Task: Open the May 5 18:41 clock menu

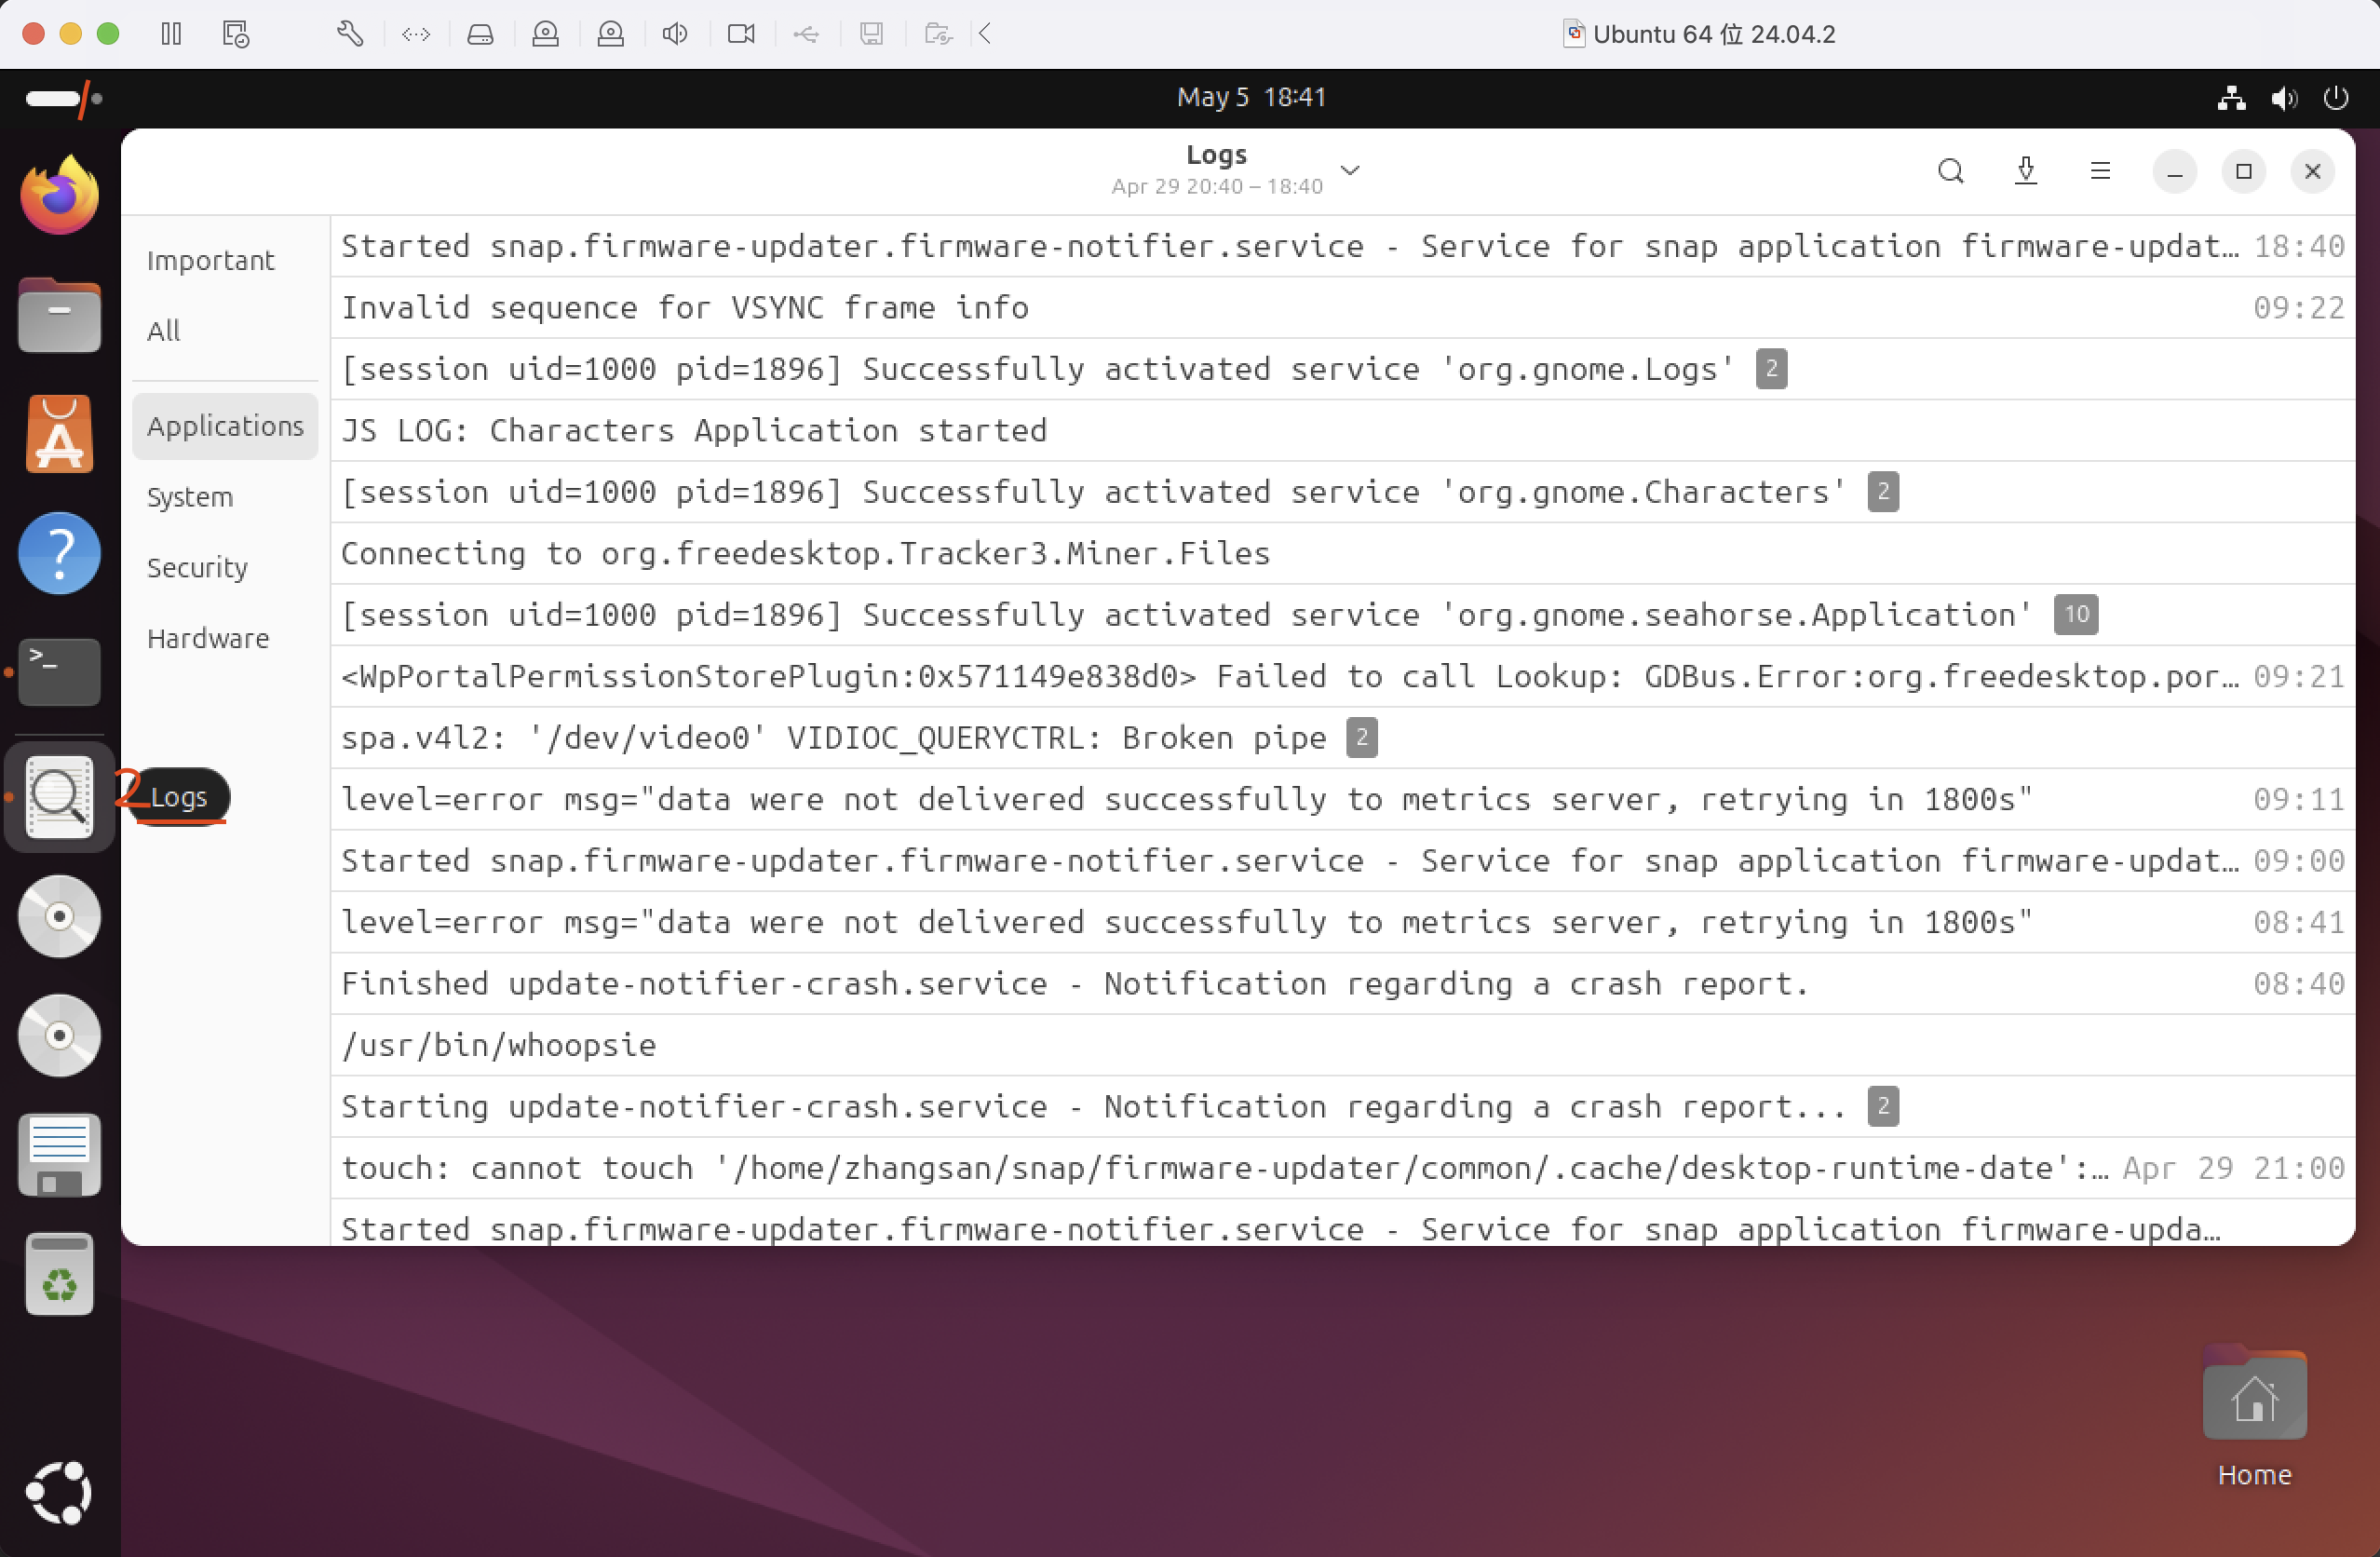Action: (1251, 97)
